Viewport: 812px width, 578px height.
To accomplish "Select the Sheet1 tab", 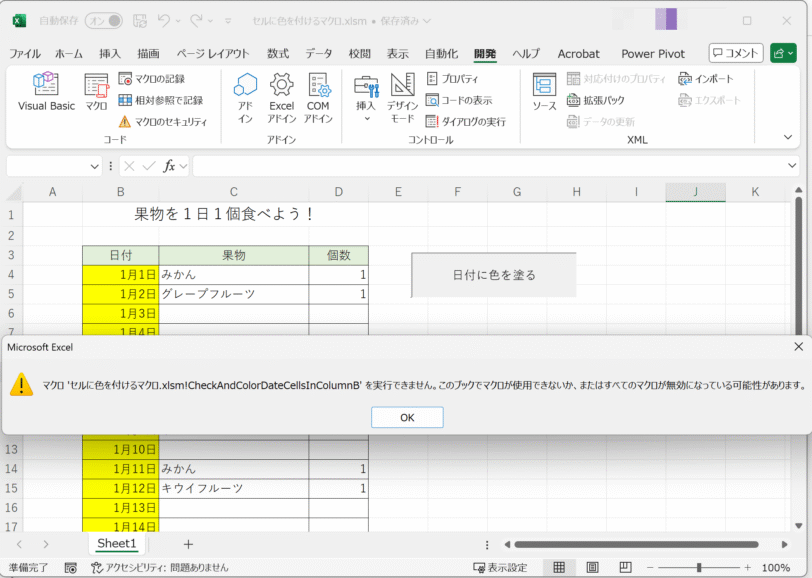I will 117,543.
